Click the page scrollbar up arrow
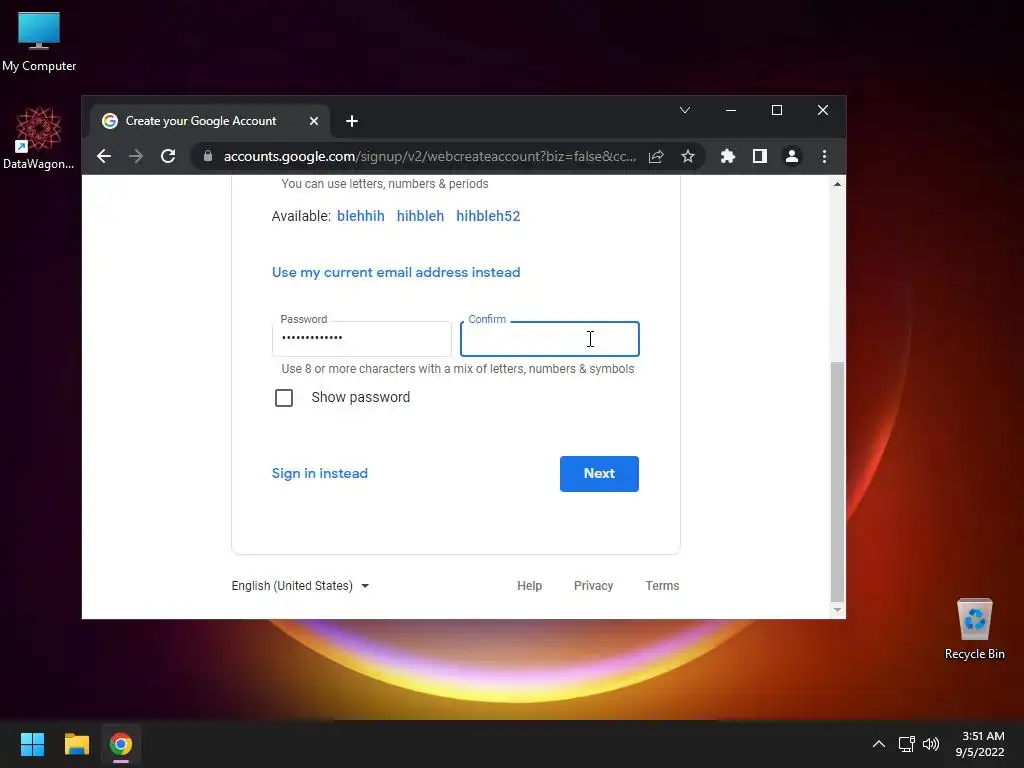 [x=837, y=184]
